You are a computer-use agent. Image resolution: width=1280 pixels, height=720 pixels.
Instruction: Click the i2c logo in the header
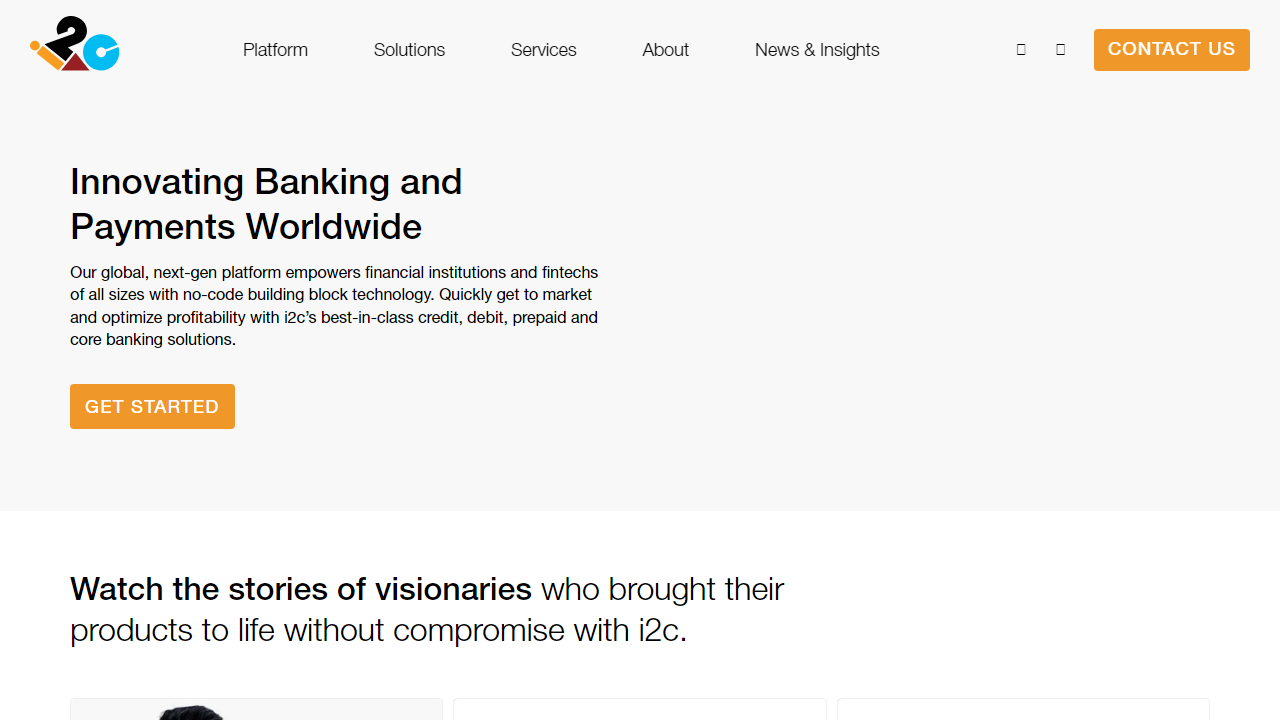tap(75, 45)
